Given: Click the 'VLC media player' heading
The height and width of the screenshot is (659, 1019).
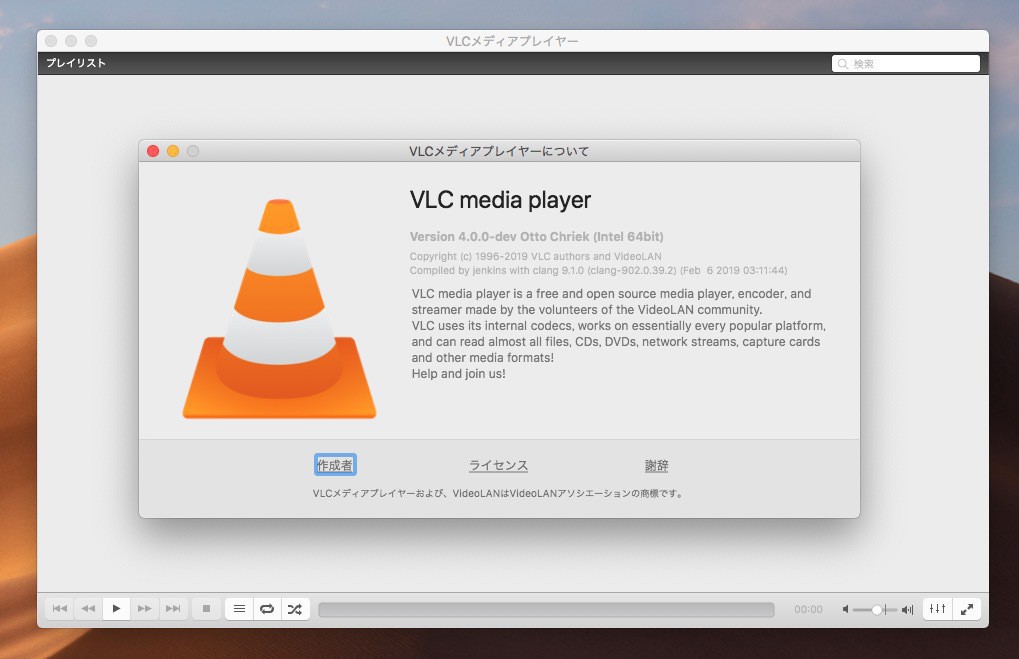Looking at the screenshot, I should coord(500,200).
